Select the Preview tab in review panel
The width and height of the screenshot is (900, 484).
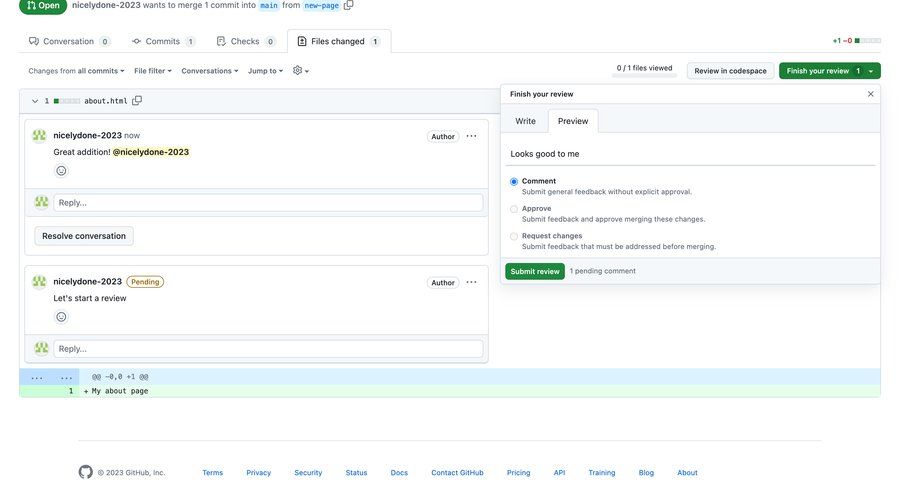pyautogui.click(x=573, y=121)
